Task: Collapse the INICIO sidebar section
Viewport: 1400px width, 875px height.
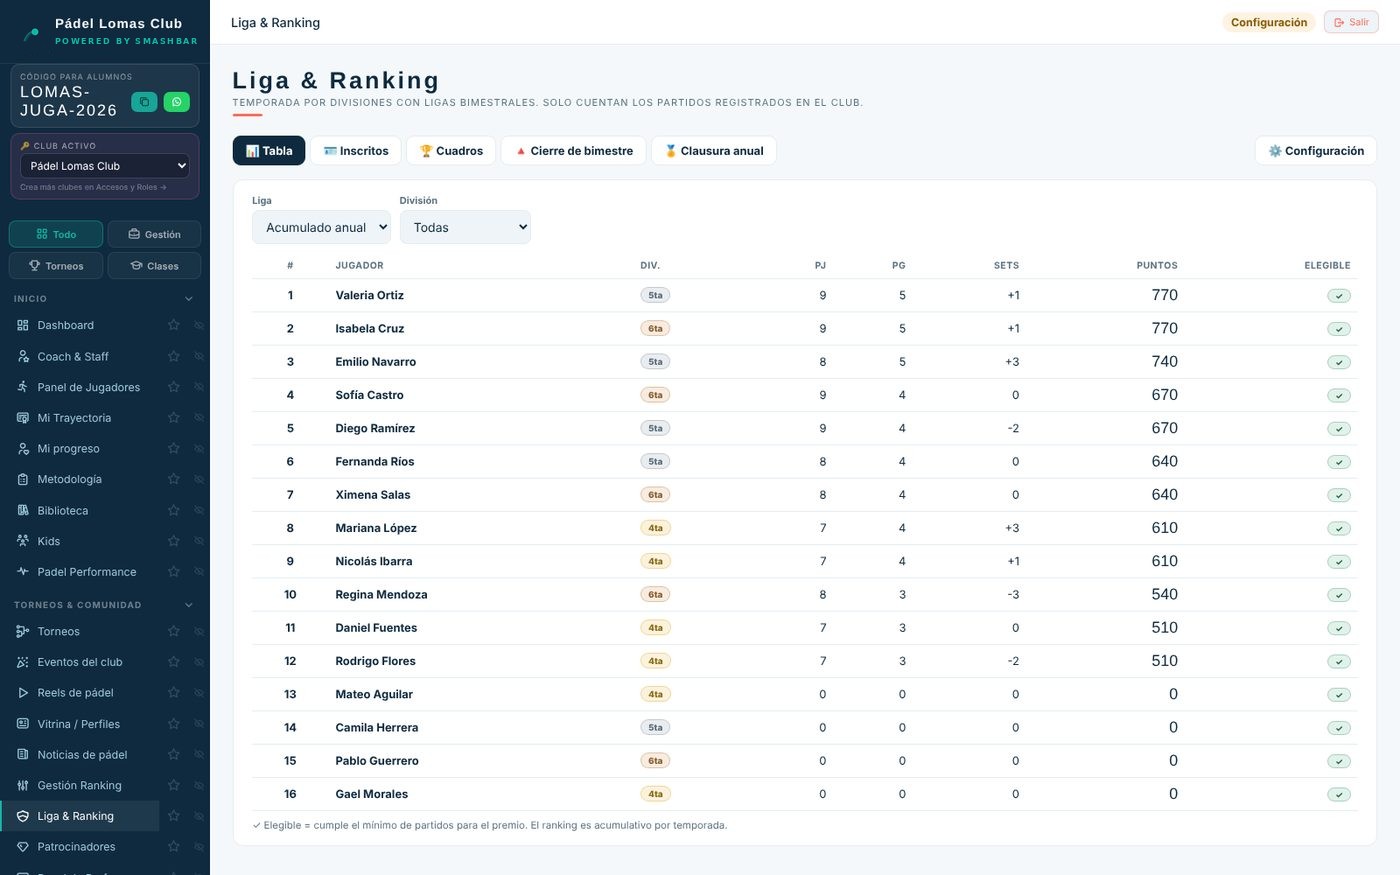Action: point(189,299)
